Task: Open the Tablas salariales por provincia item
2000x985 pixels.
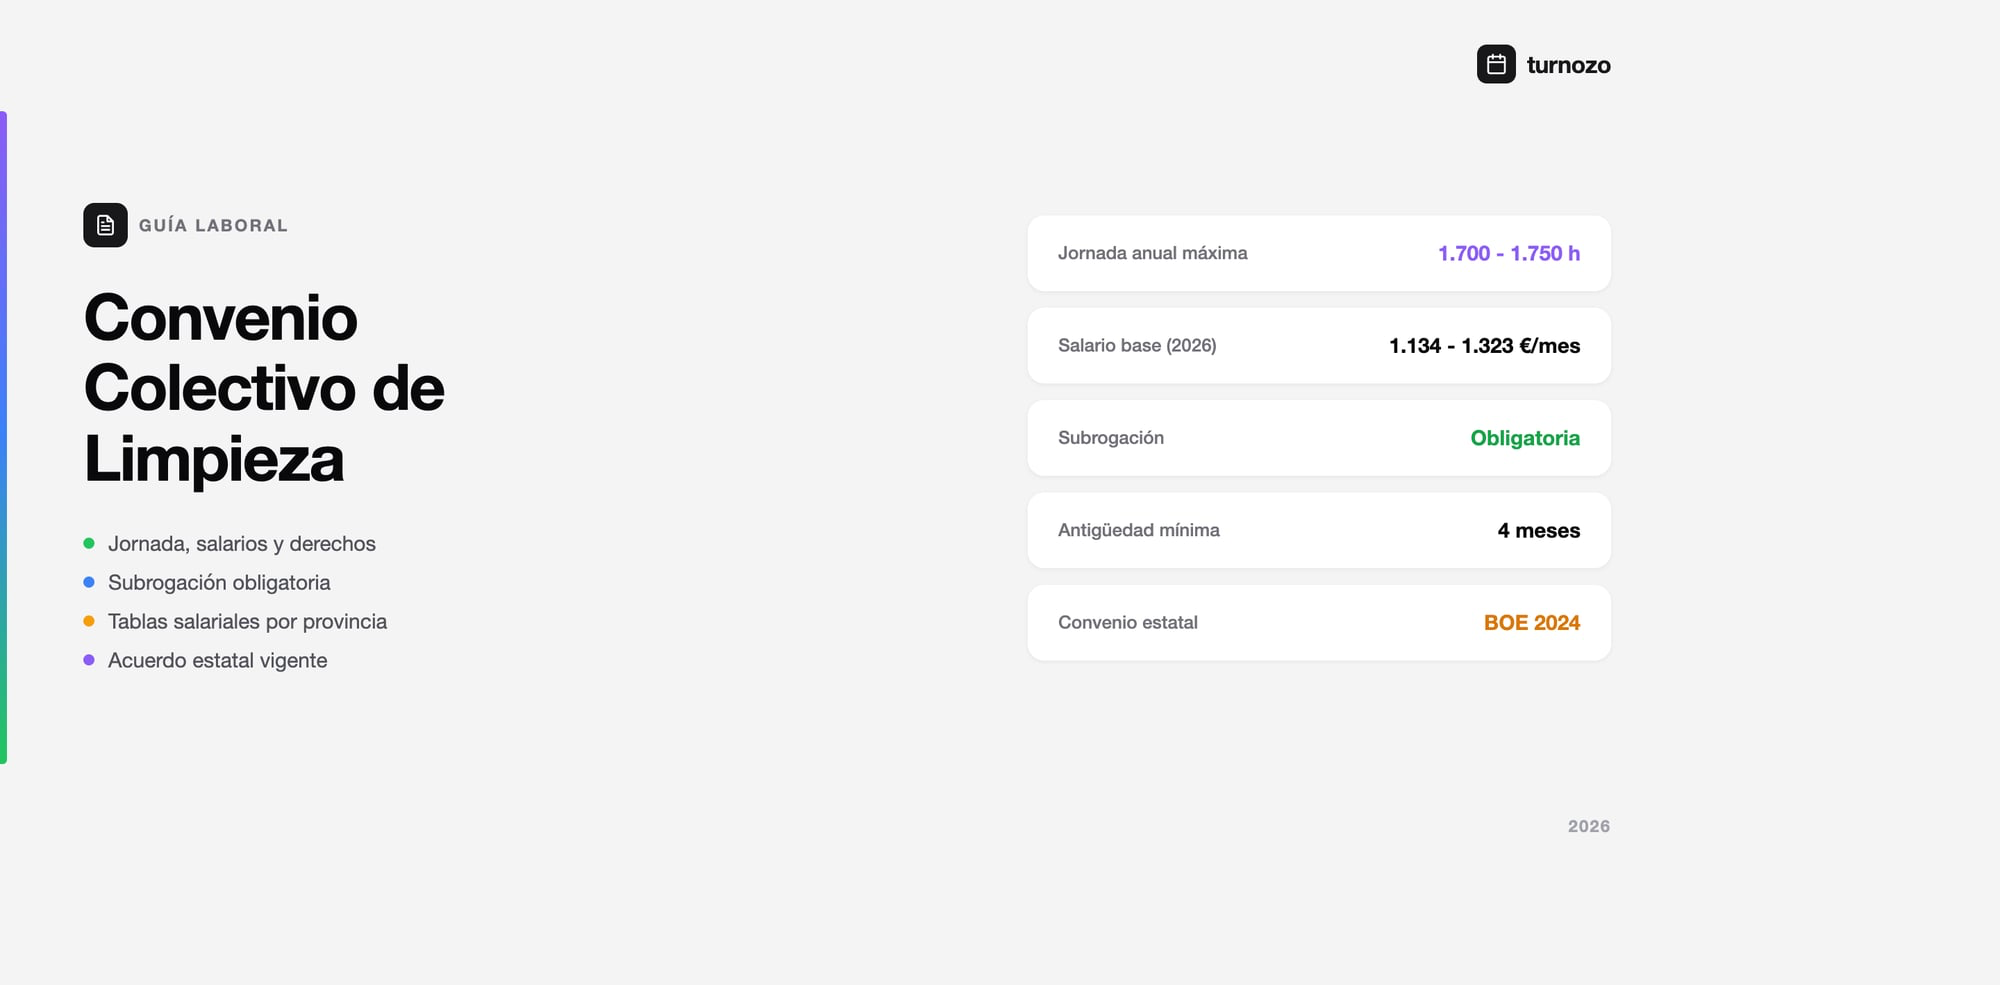Action: 247,622
